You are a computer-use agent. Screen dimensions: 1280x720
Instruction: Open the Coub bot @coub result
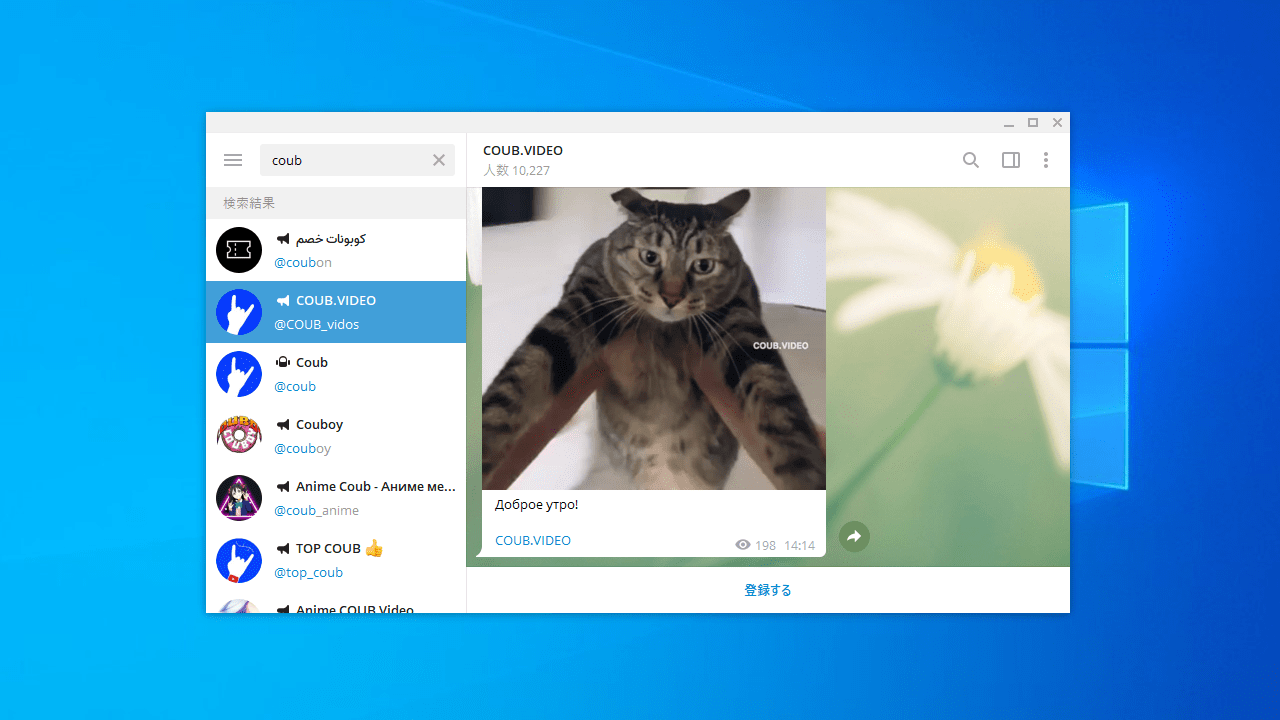336,374
